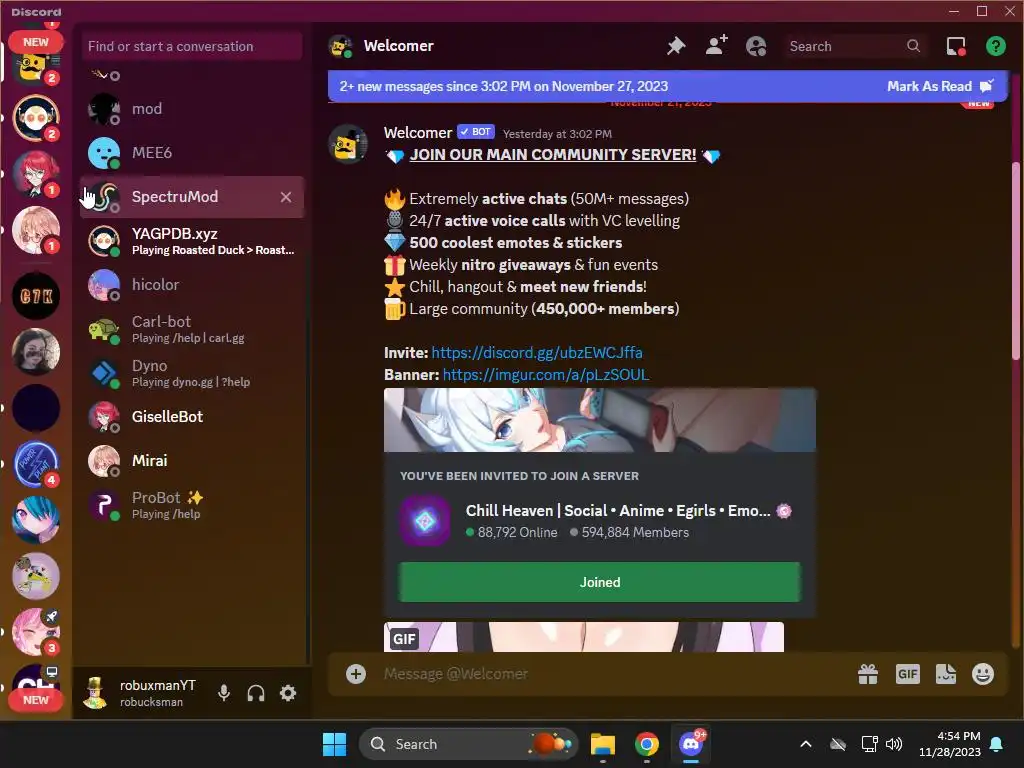Open User Settings gear icon
The width and height of the screenshot is (1024, 768).
pyautogui.click(x=288, y=693)
